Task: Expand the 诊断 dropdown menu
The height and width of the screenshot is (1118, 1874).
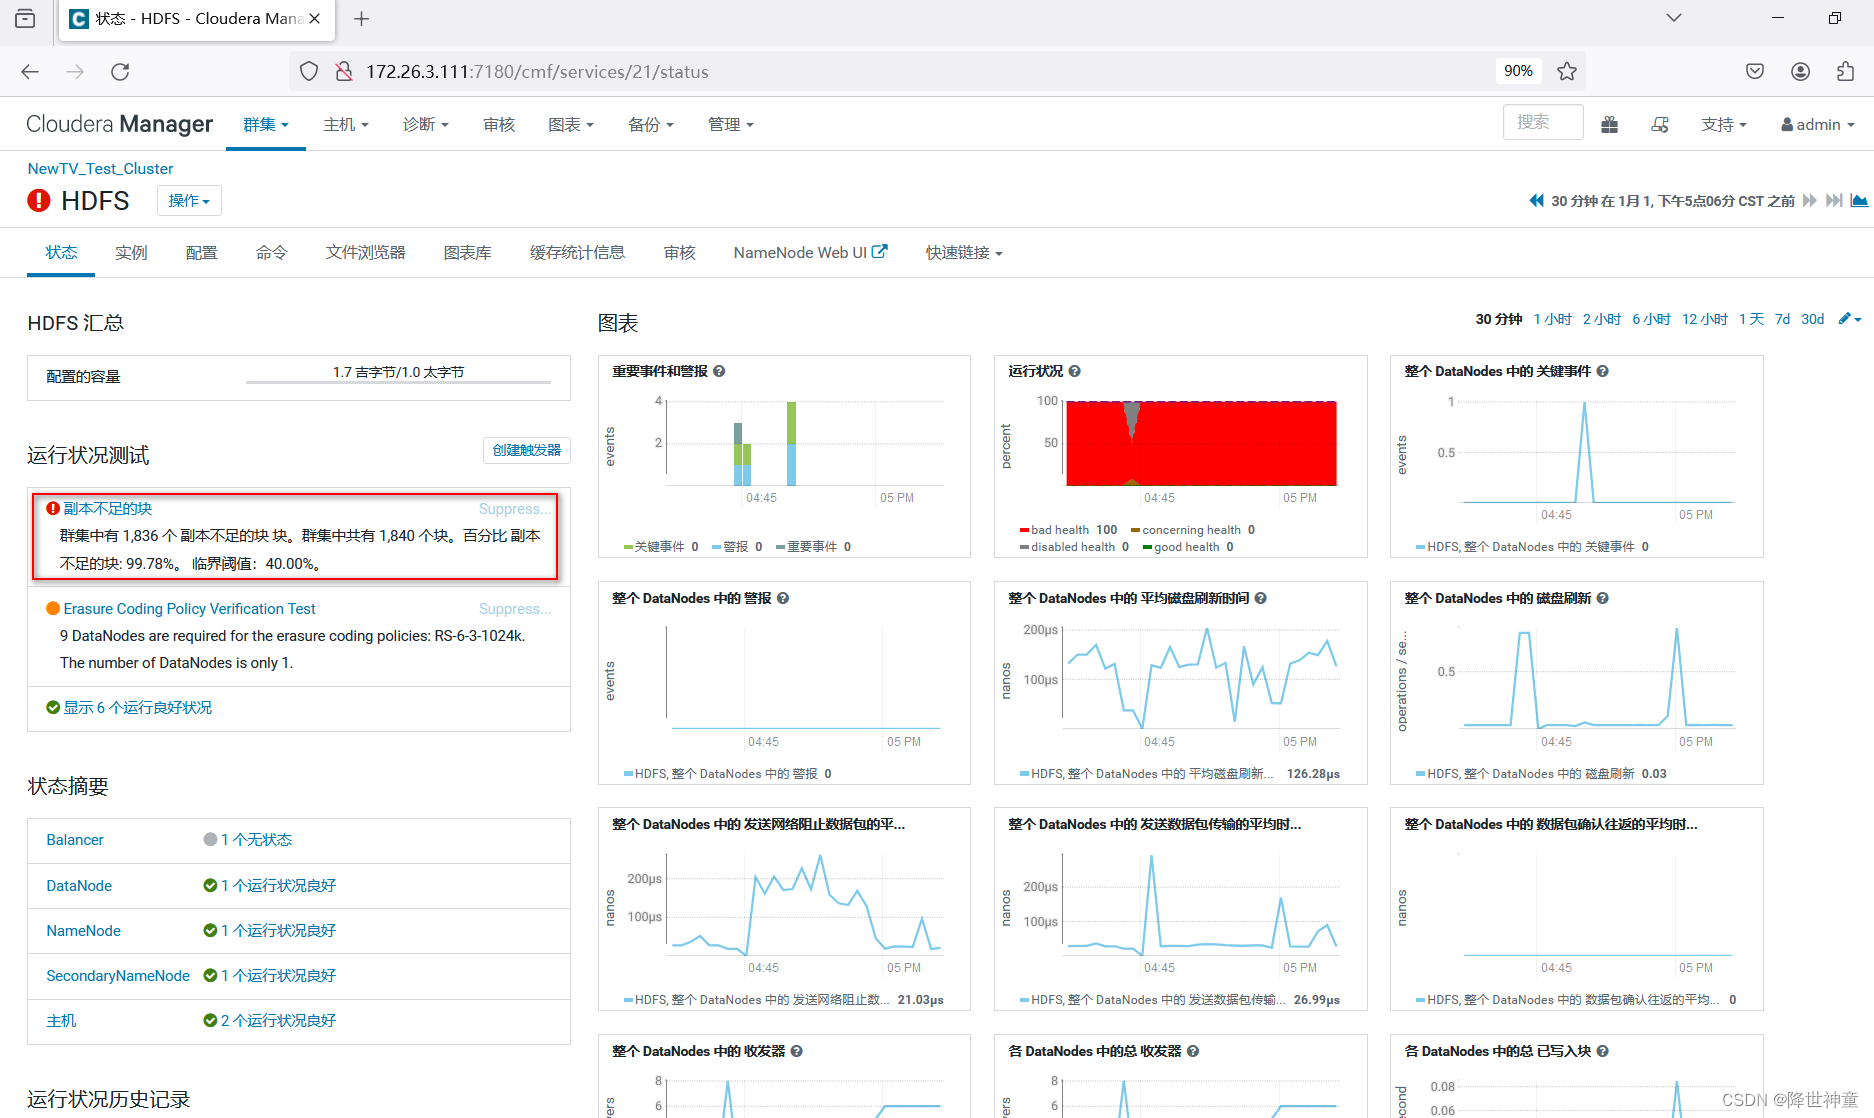Action: (x=425, y=124)
